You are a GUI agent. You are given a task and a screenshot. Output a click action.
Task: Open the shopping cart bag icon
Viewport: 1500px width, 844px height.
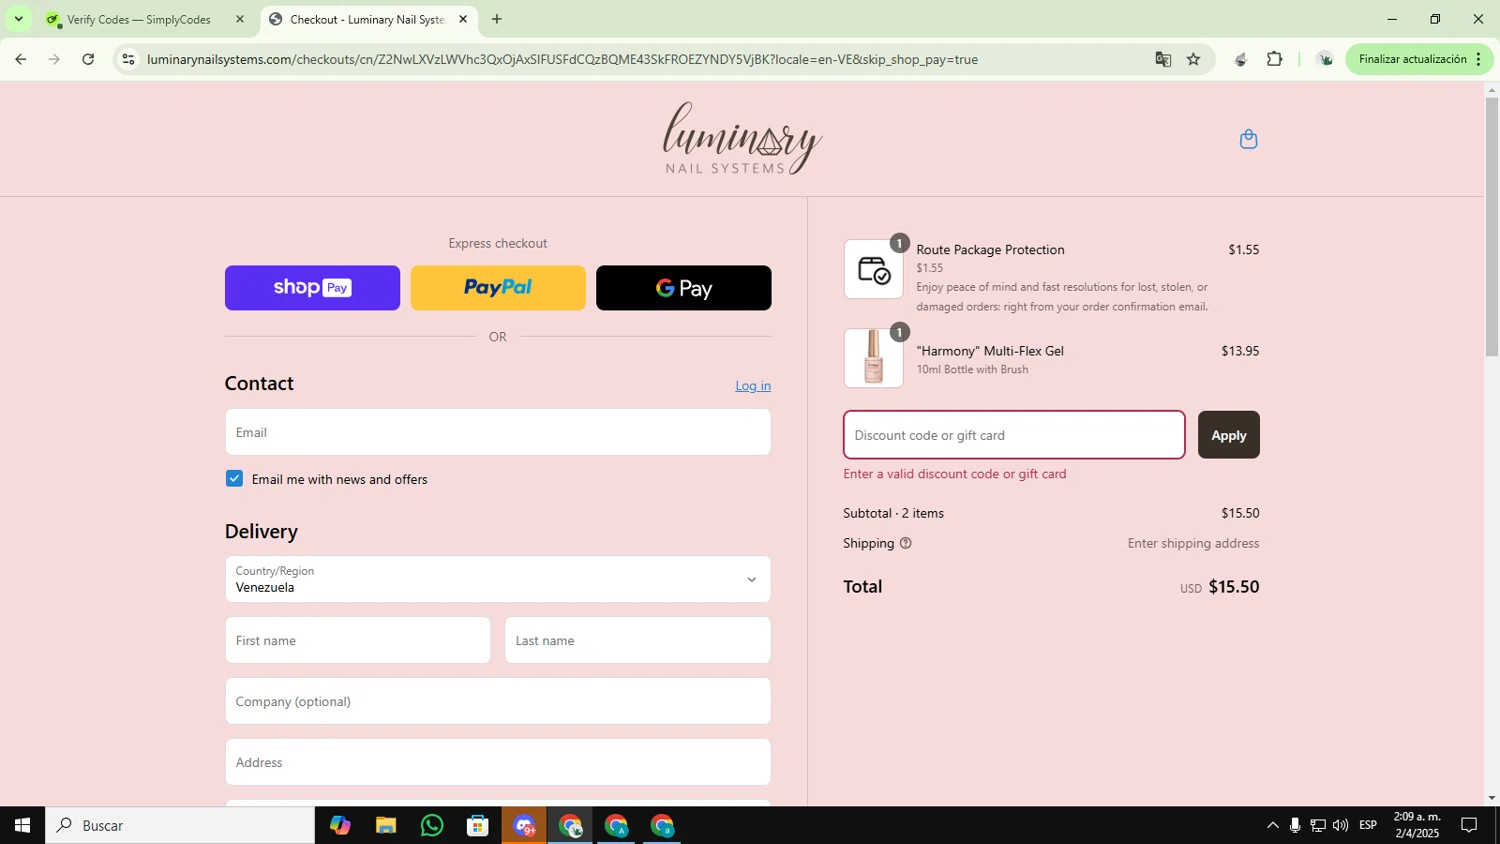1248,139
